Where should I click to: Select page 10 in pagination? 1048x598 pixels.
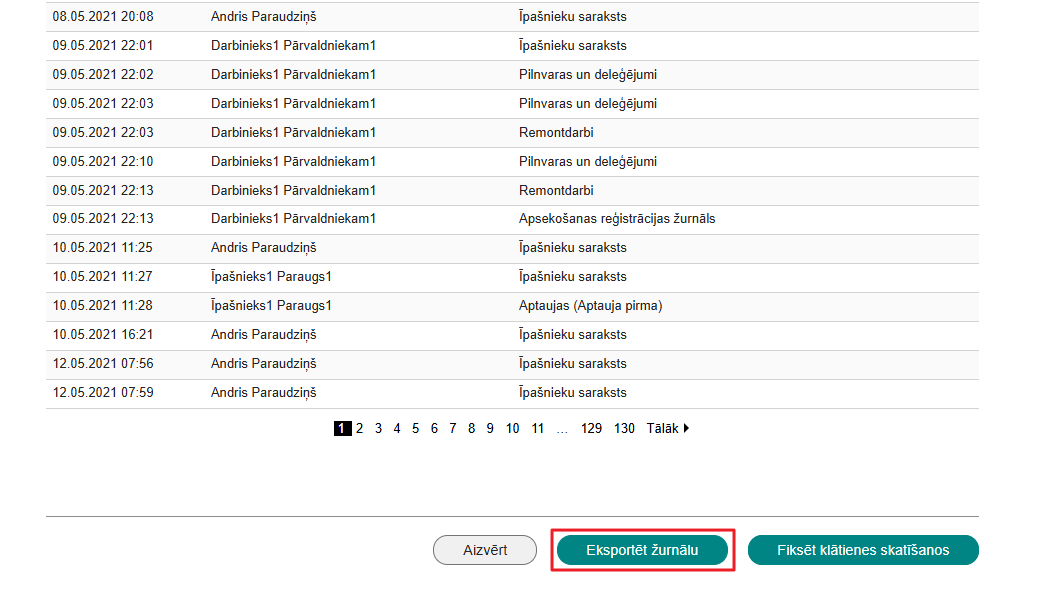click(512, 428)
